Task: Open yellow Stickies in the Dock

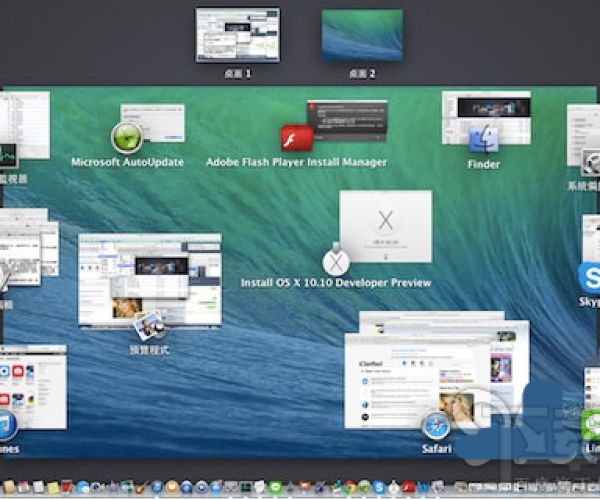Action: point(52,487)
